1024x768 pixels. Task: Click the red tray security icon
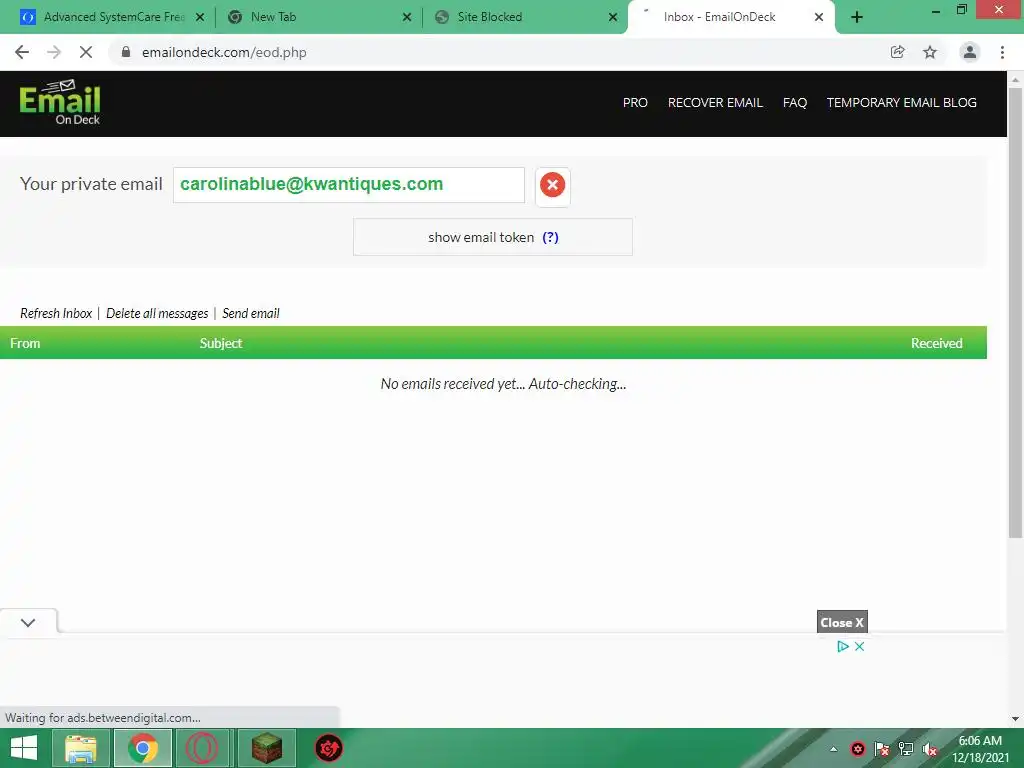[x=857, y=749]
